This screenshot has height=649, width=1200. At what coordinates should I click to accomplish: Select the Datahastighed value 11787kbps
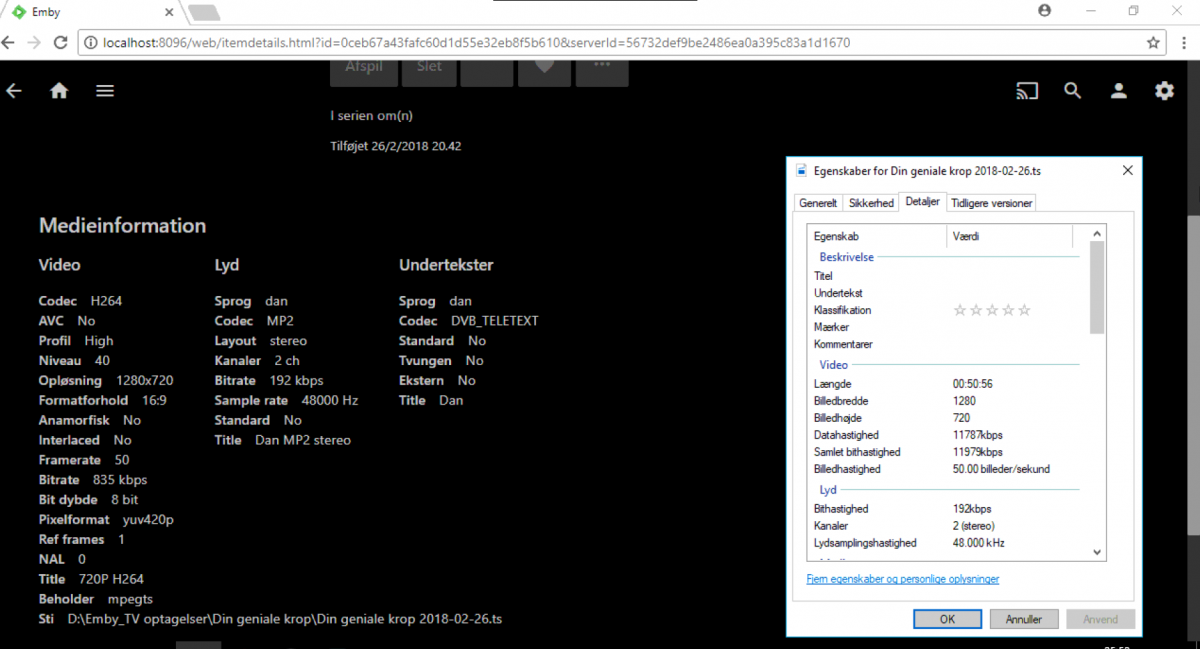point(977,435)
